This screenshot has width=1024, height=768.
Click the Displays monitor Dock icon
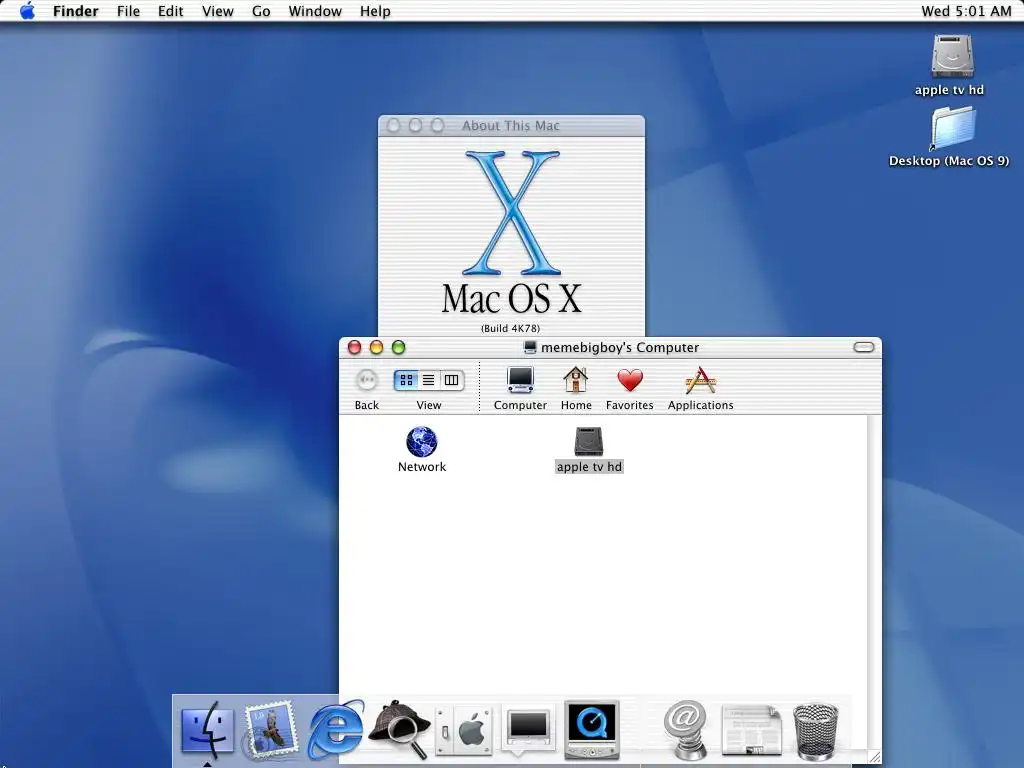pyautogui.click(x=528, y=729)
